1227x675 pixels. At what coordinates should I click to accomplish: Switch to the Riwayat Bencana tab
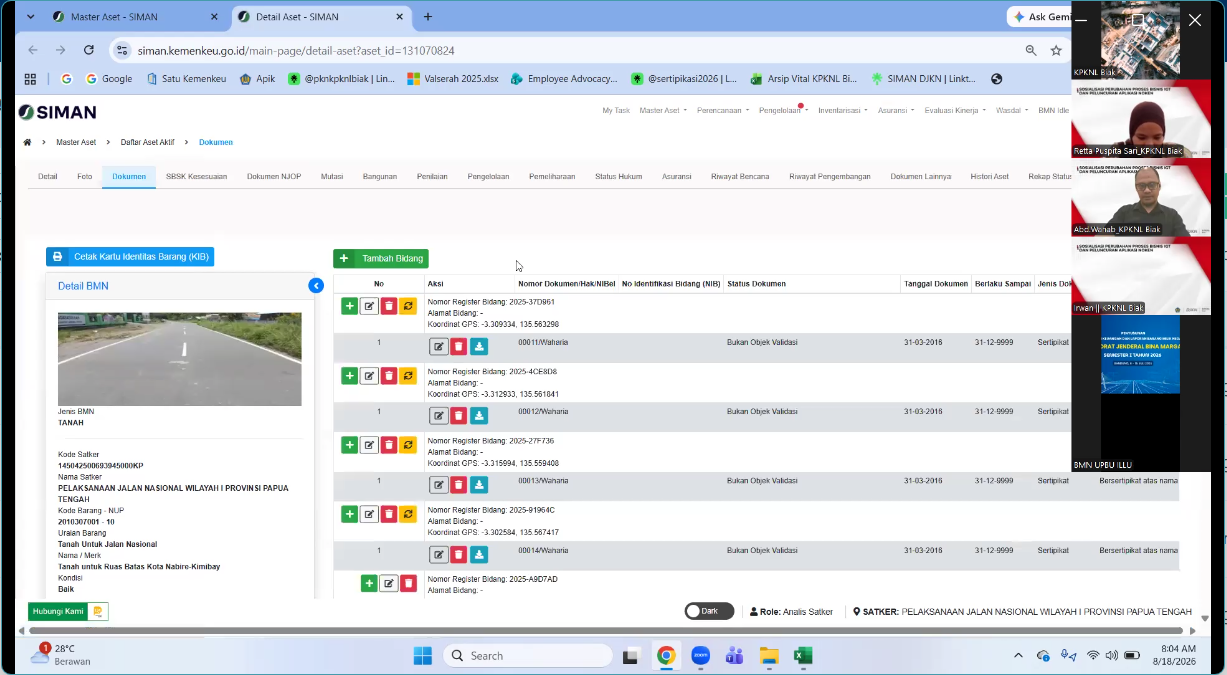click(740, 177)
